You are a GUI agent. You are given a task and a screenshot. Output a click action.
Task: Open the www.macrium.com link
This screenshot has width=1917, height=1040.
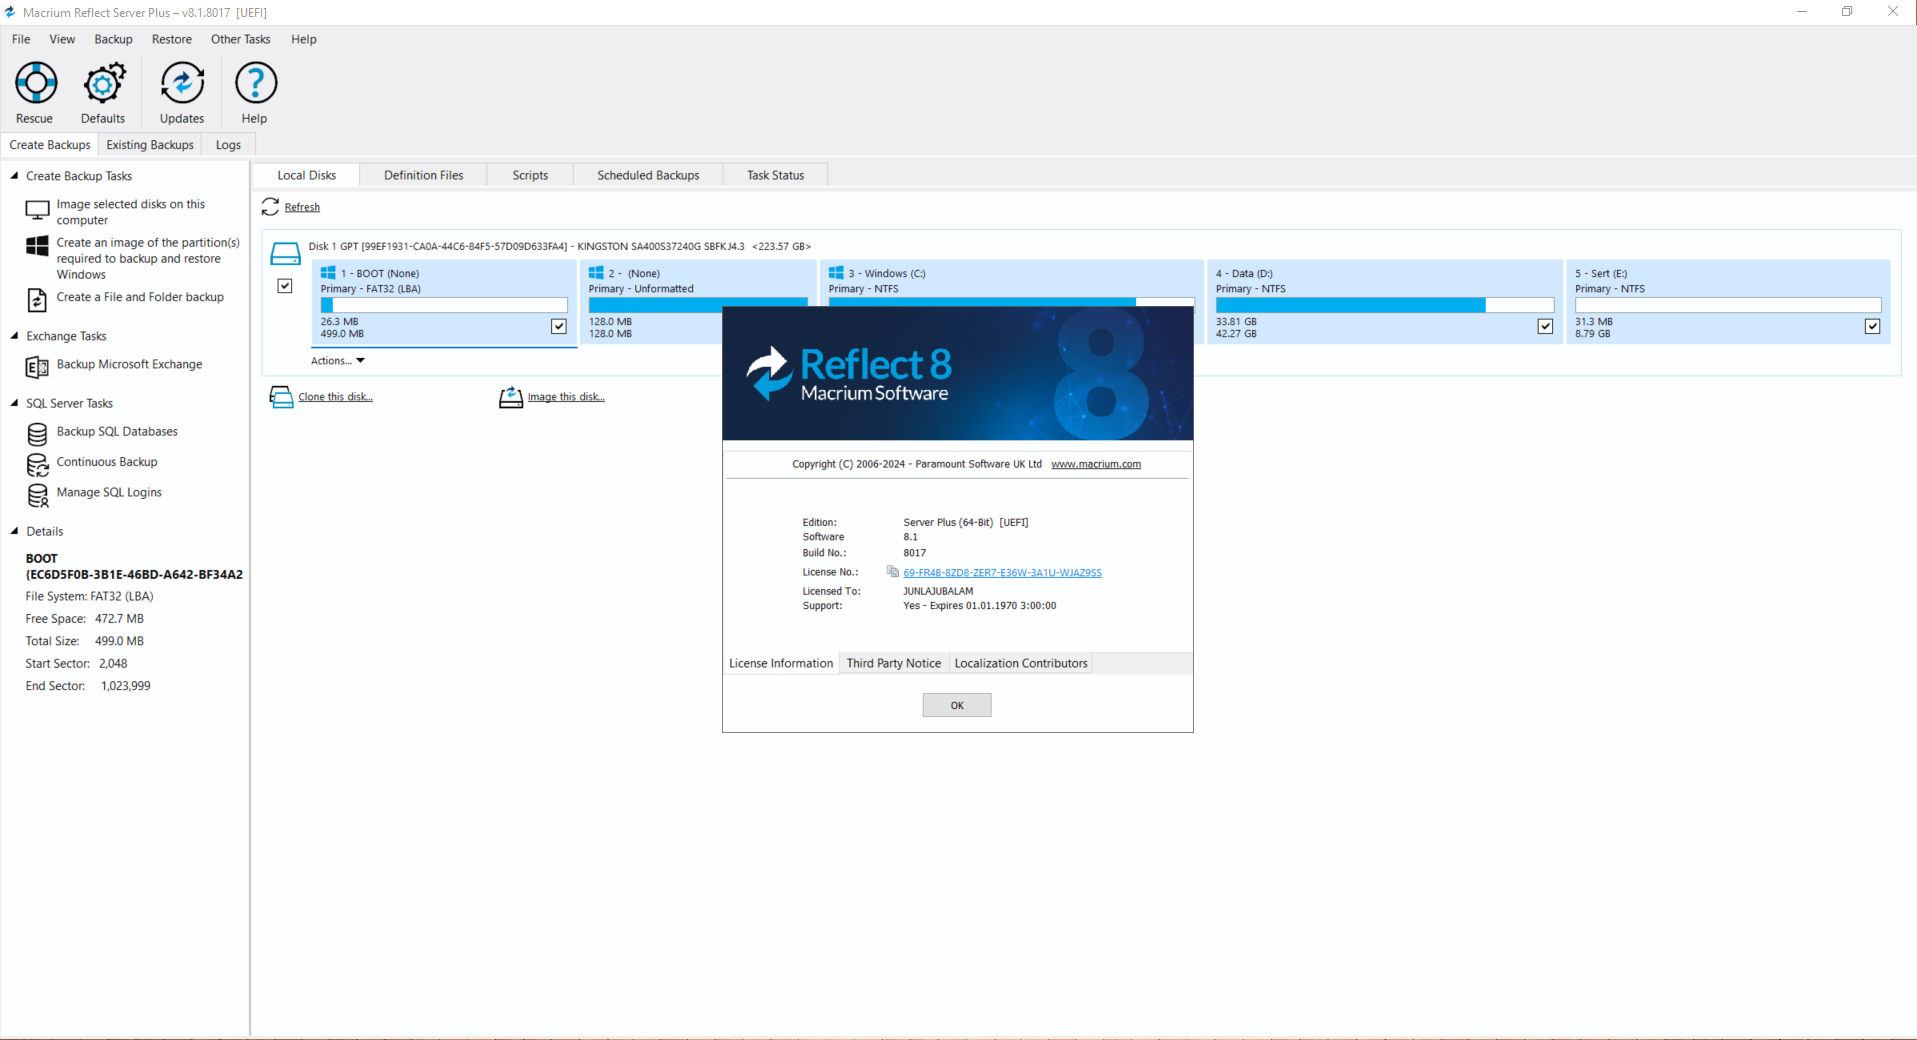point(1096,464)
